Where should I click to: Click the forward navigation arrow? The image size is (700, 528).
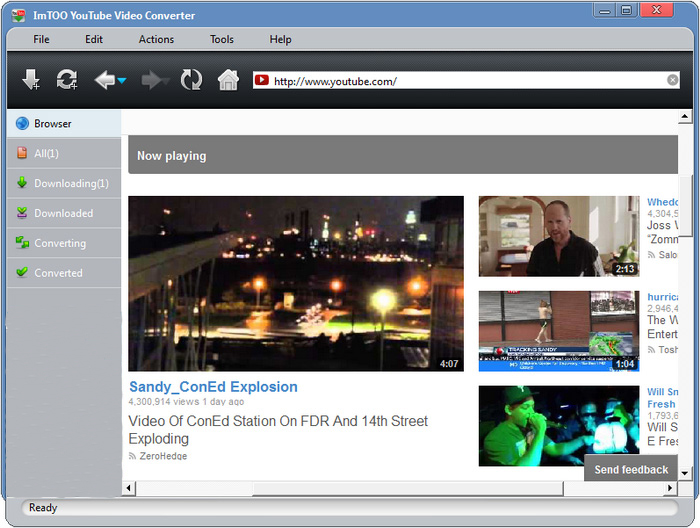[152, 80]
